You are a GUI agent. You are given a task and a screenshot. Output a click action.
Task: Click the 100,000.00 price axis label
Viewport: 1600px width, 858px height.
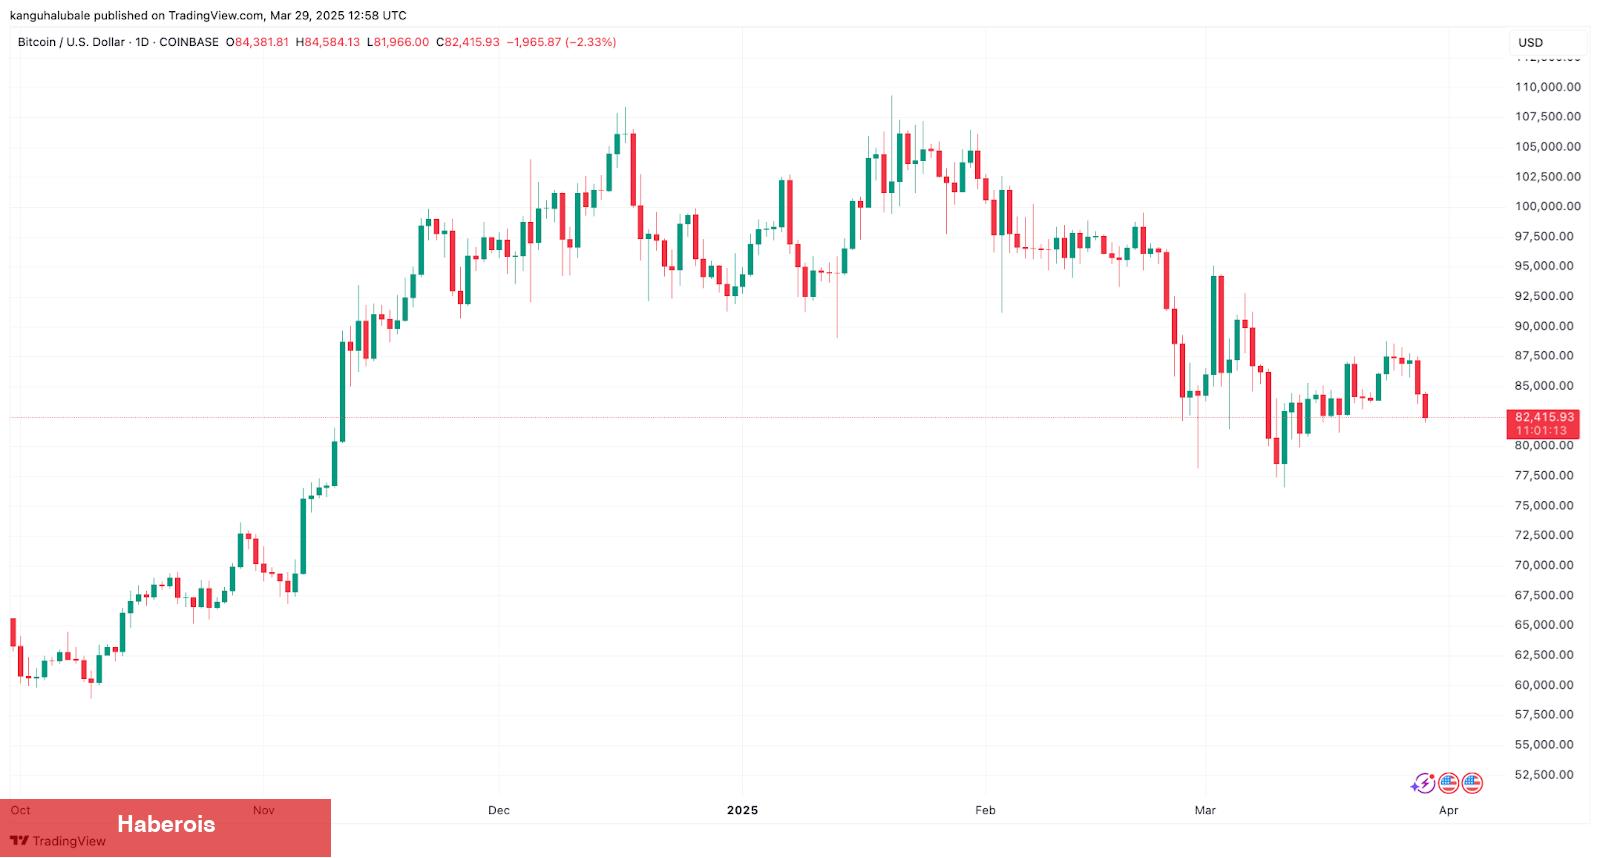coord(1547,206)
